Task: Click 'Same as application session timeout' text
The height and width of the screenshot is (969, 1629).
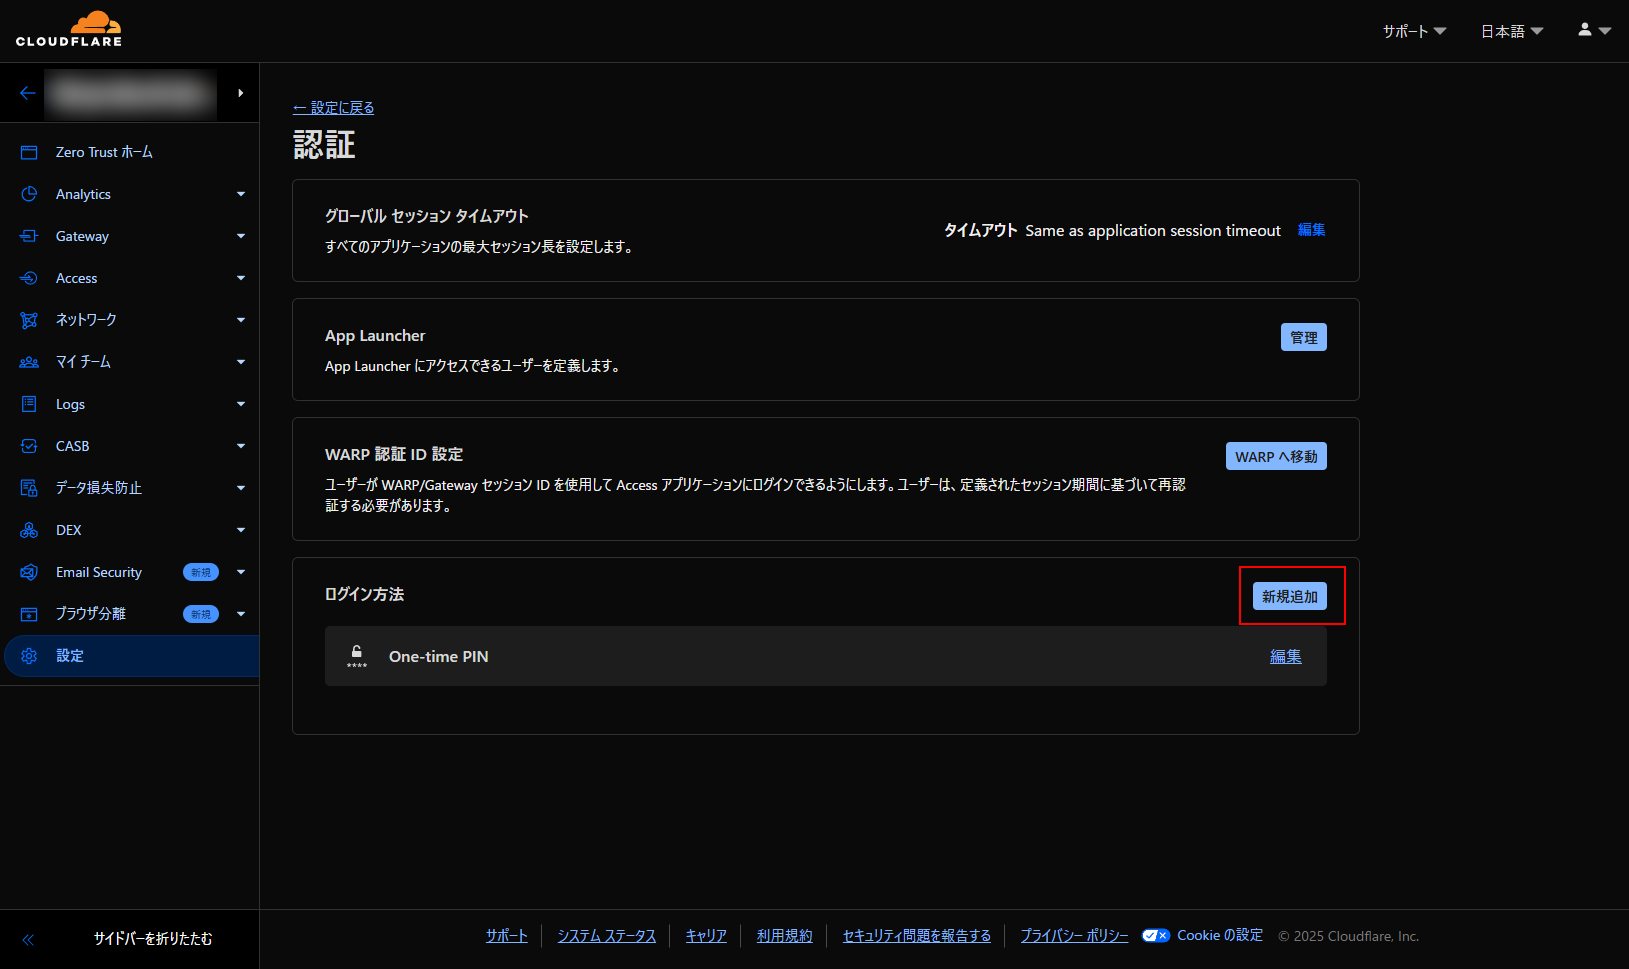Action: [1153, 230]
